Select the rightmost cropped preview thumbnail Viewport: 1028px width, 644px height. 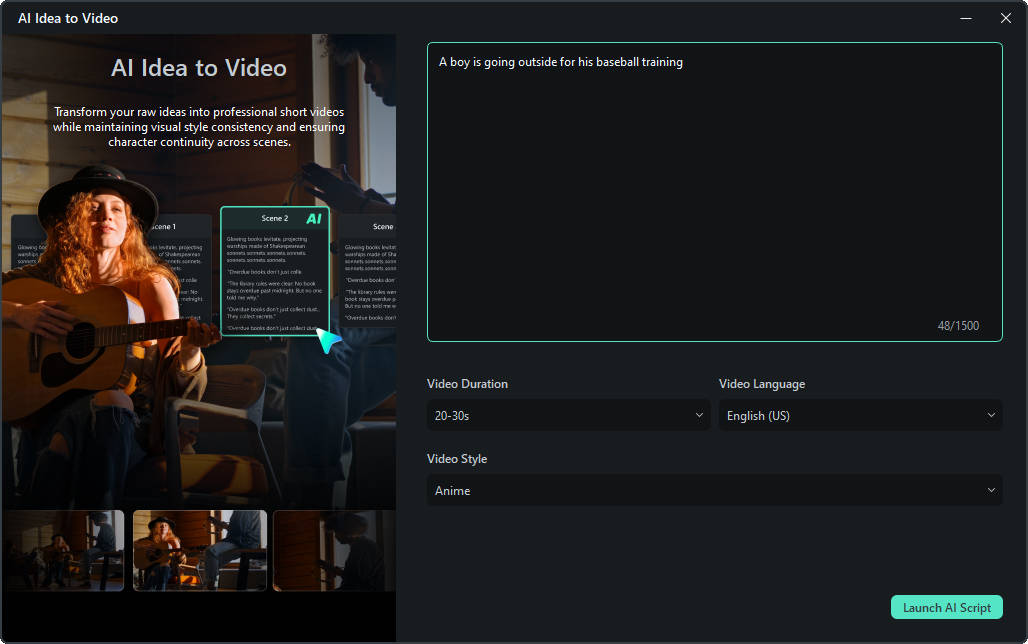click(334, 550)
